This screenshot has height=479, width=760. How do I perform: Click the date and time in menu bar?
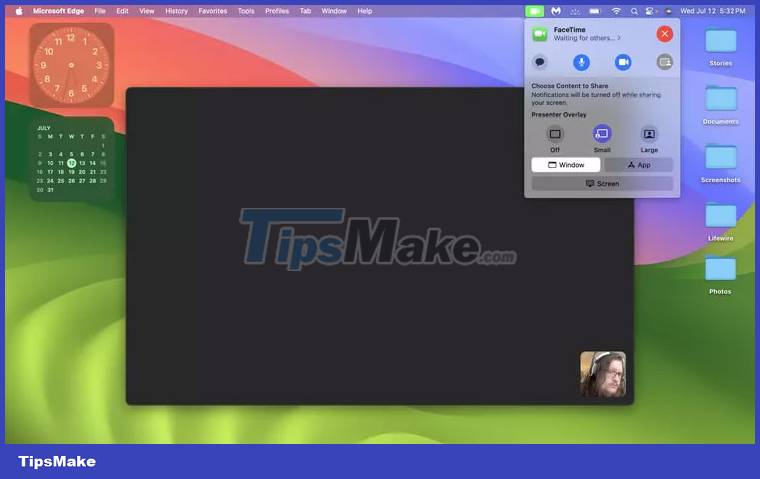(712, 11)
